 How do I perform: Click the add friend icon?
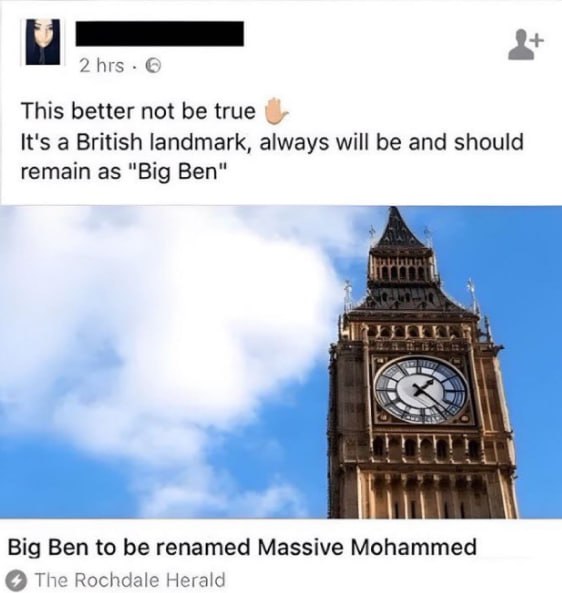pos(526,47)
